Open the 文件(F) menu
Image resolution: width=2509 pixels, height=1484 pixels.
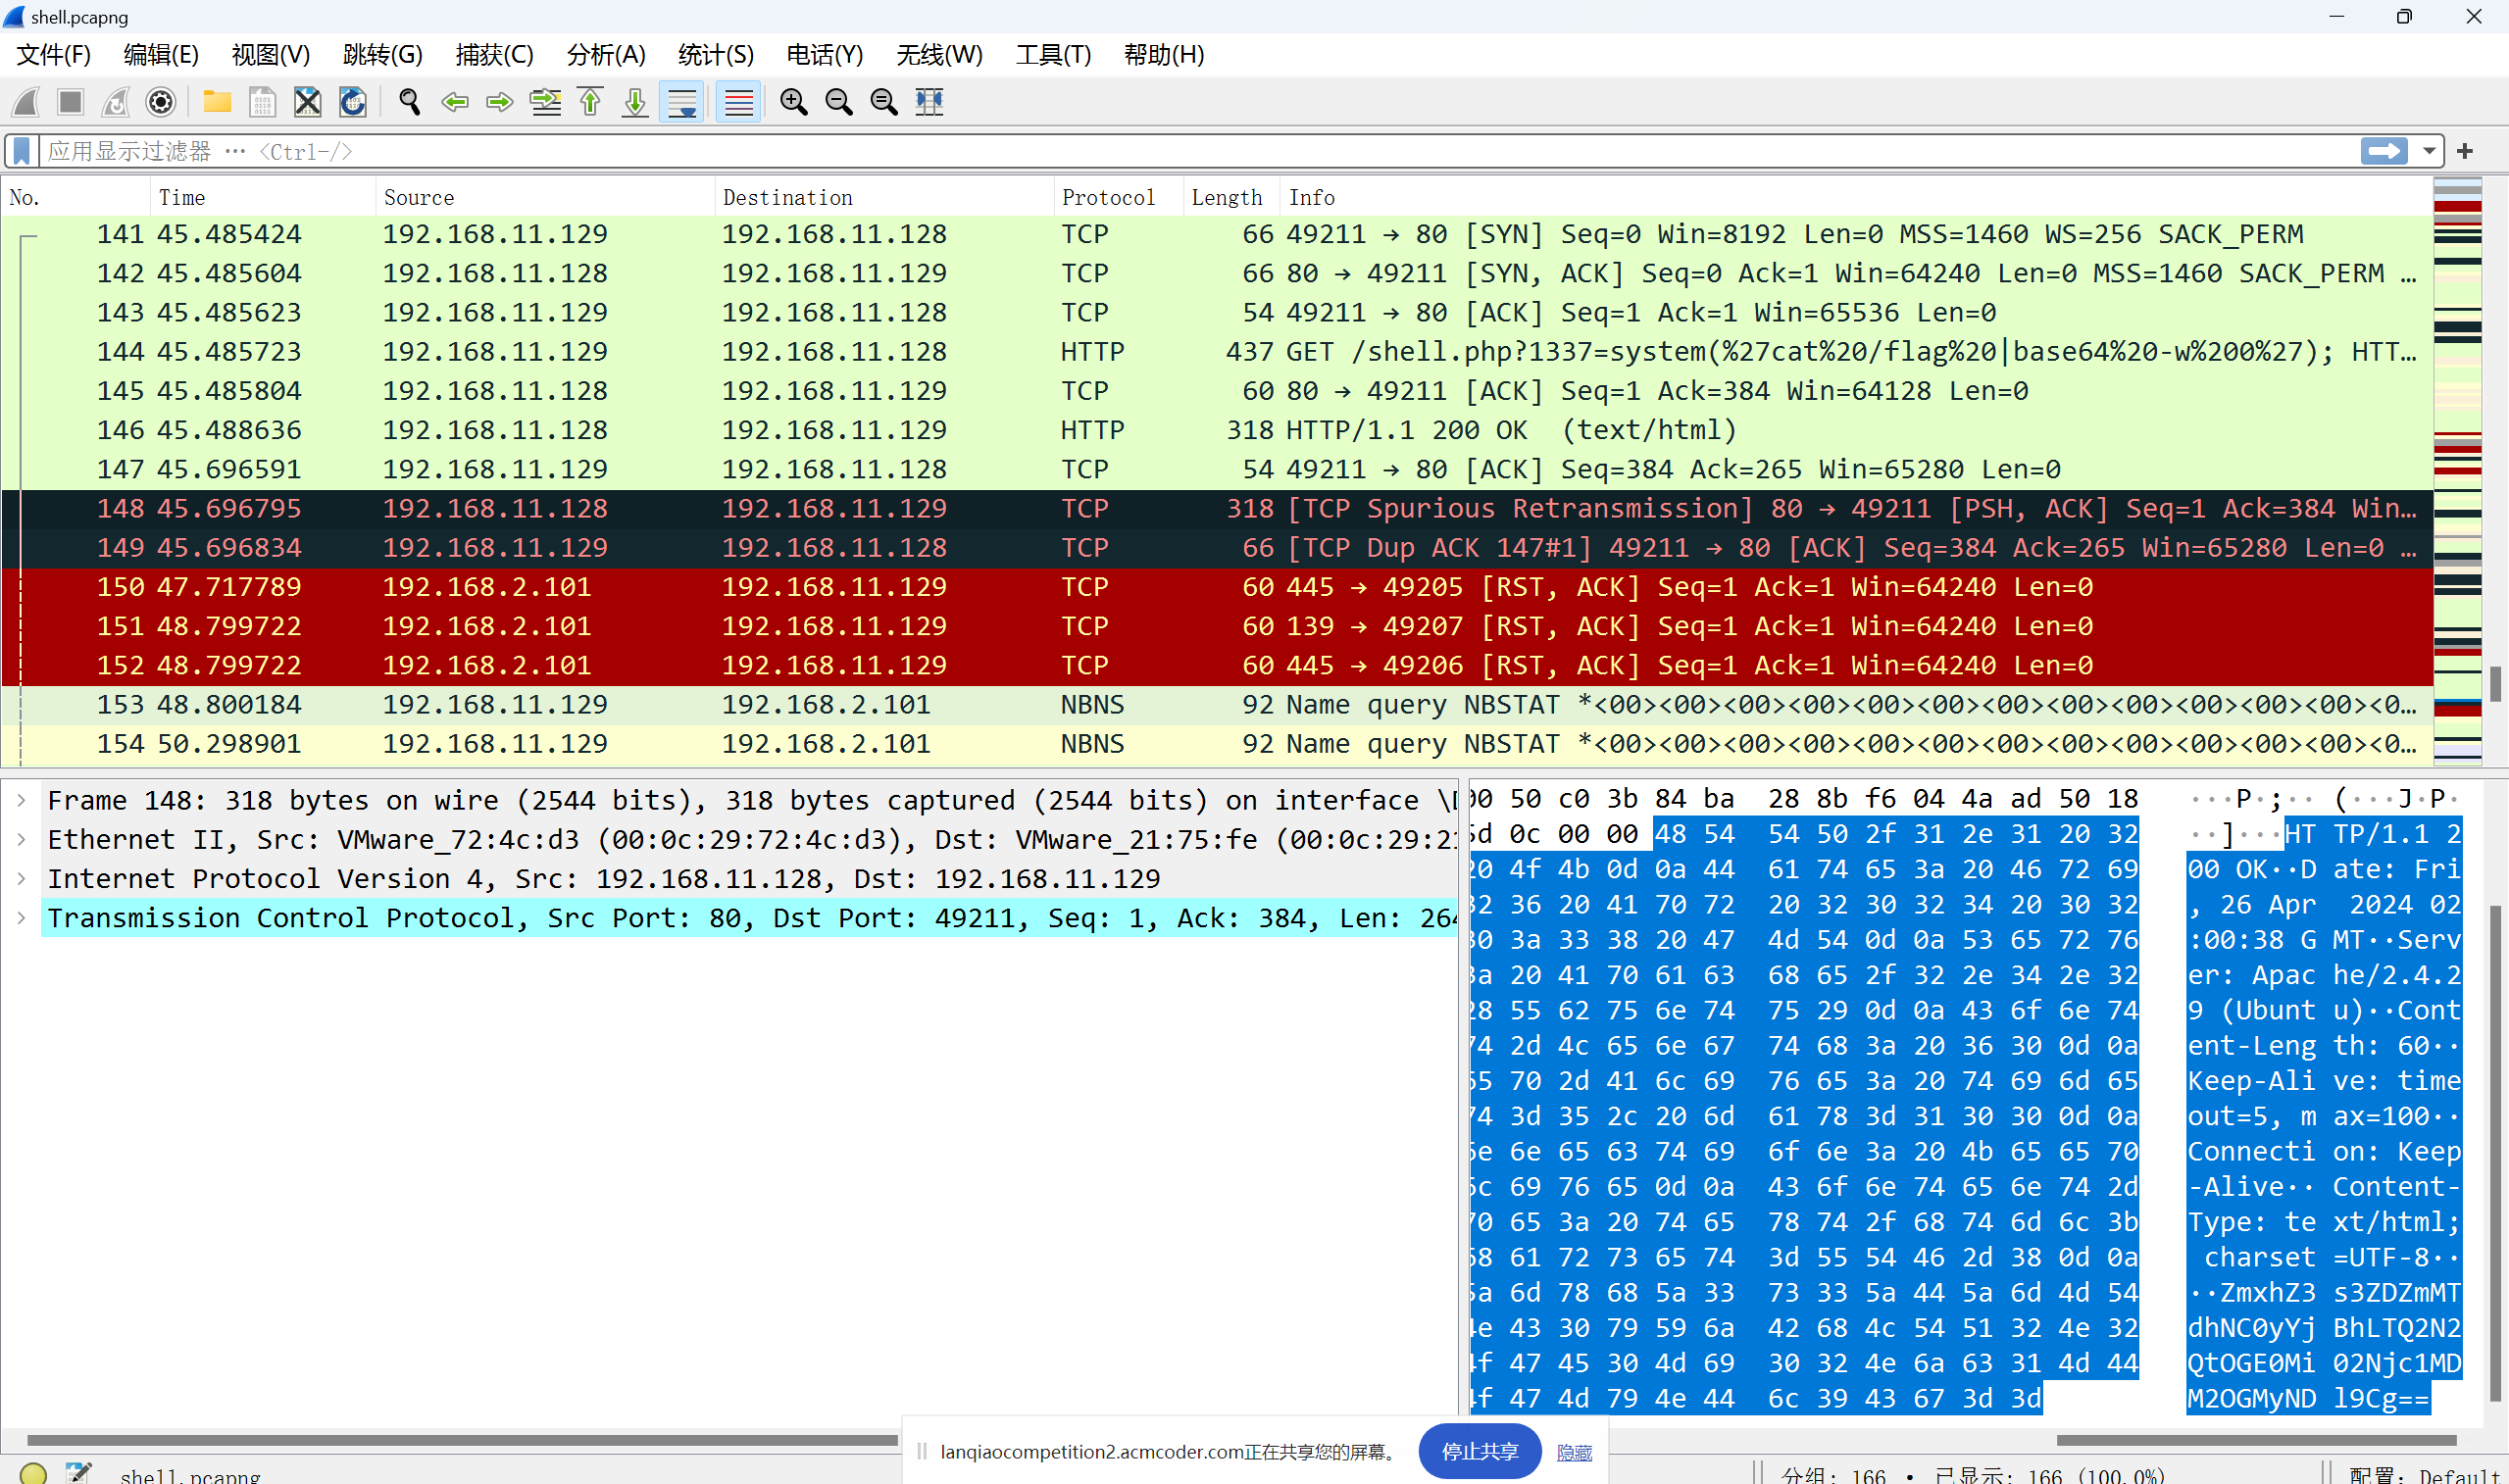click(x=54, y=54)
